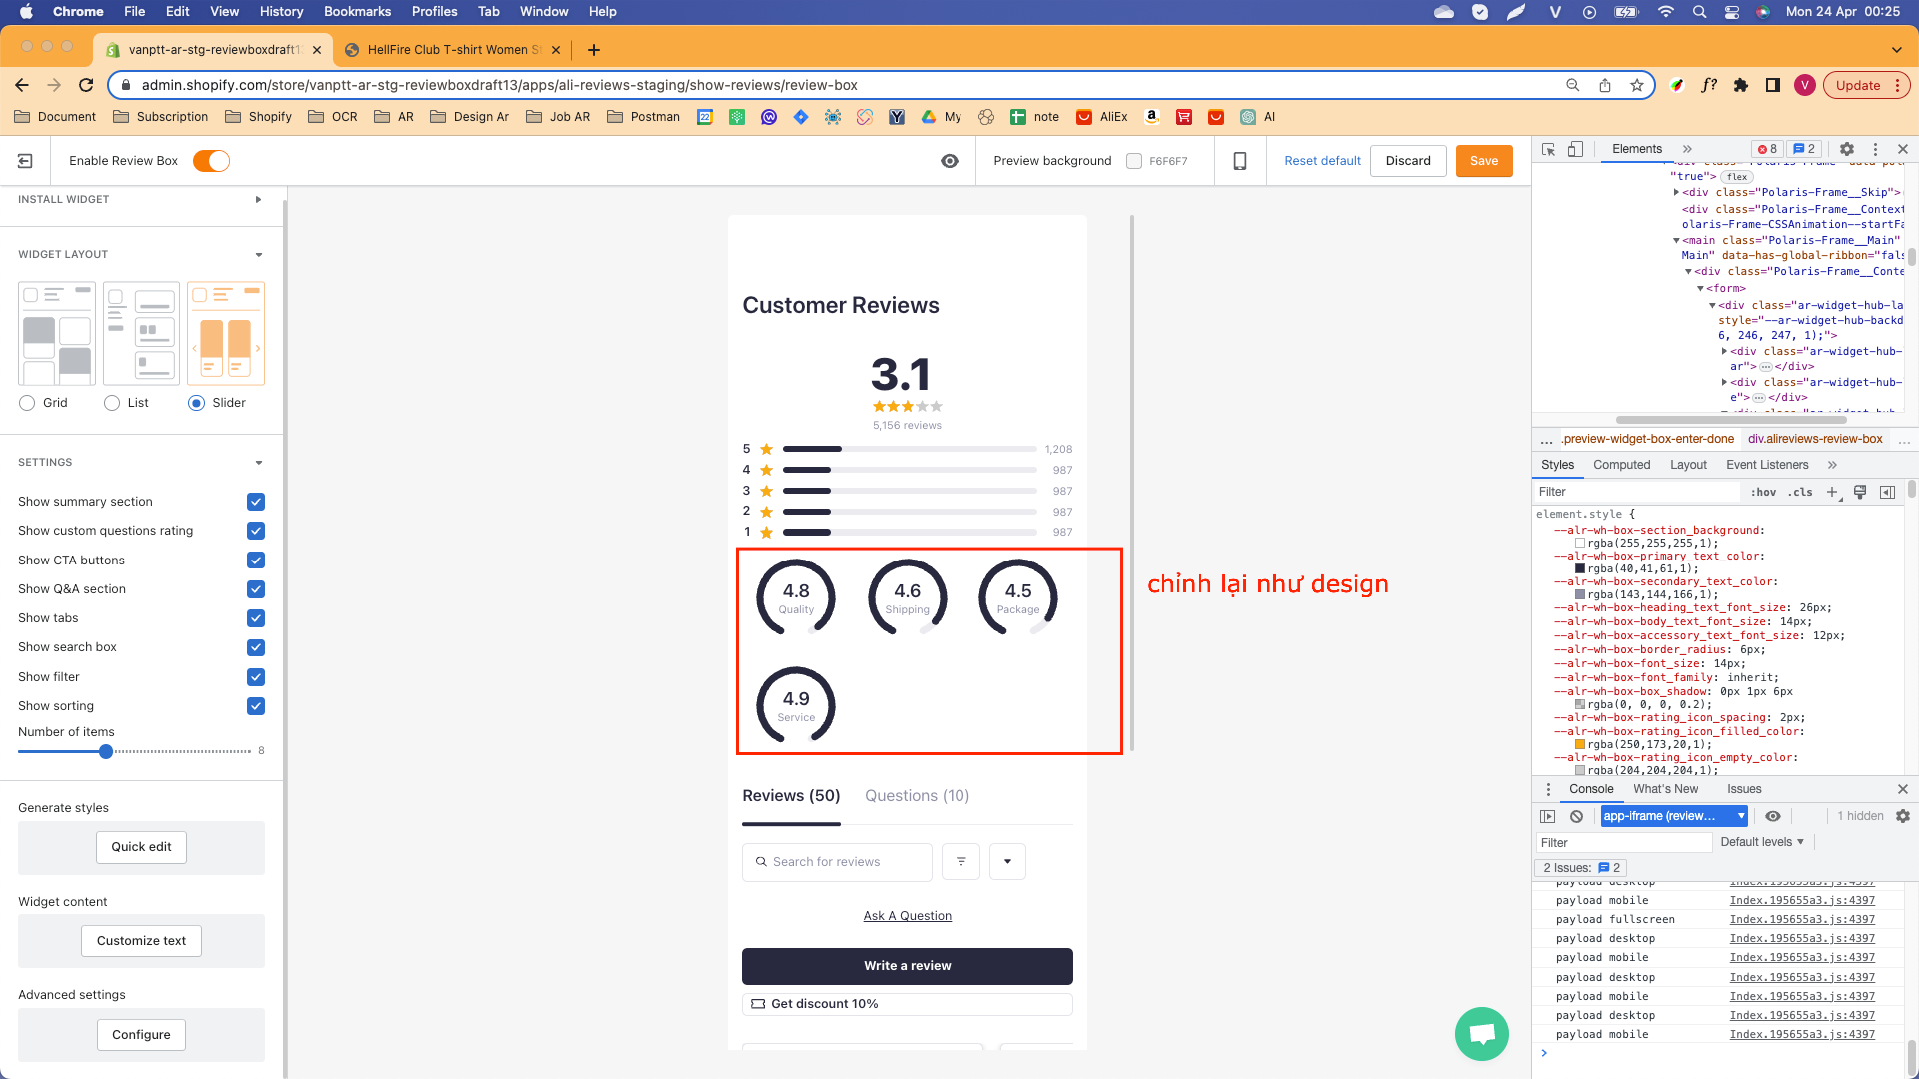Image resolution: width=1919 pixels, height=1079 pixels.
Task: Open the green chat support bubble
Action: pyautogui.click(x=1481, y=1034)
